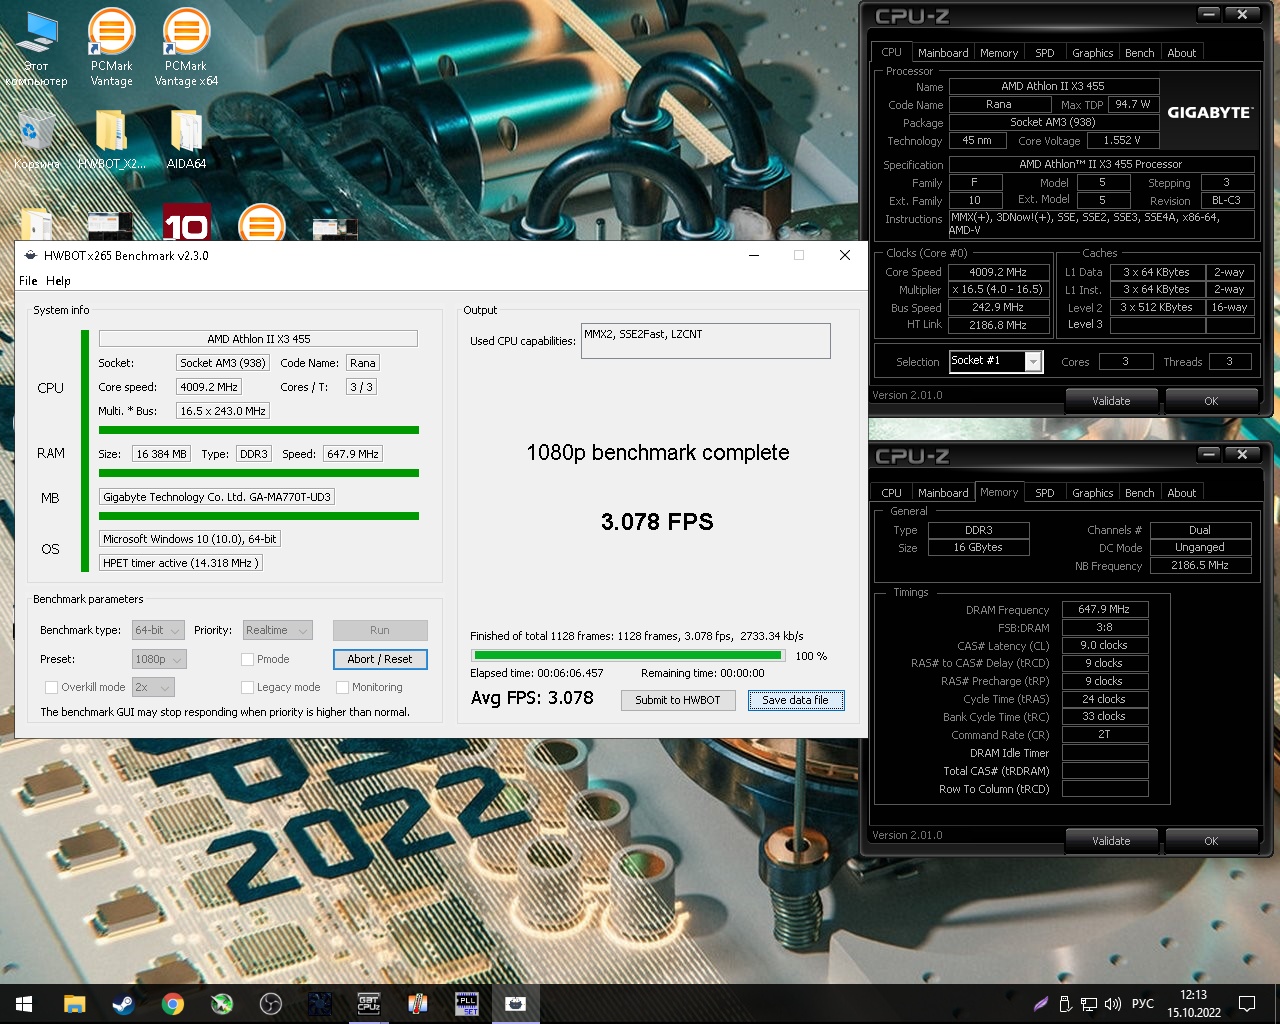Viewport: 1280px width, 1024px height.
Task: Open the AIDA64 folder on desktop
Action: point(186,140)
